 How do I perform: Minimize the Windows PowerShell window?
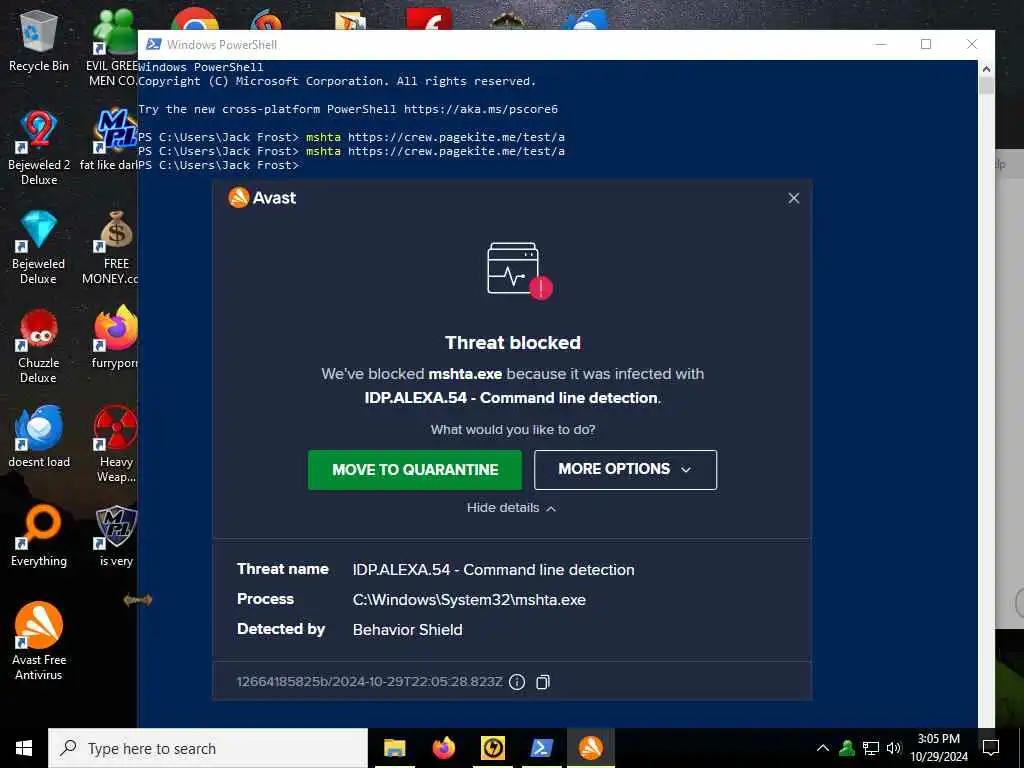tap(881, 44)
